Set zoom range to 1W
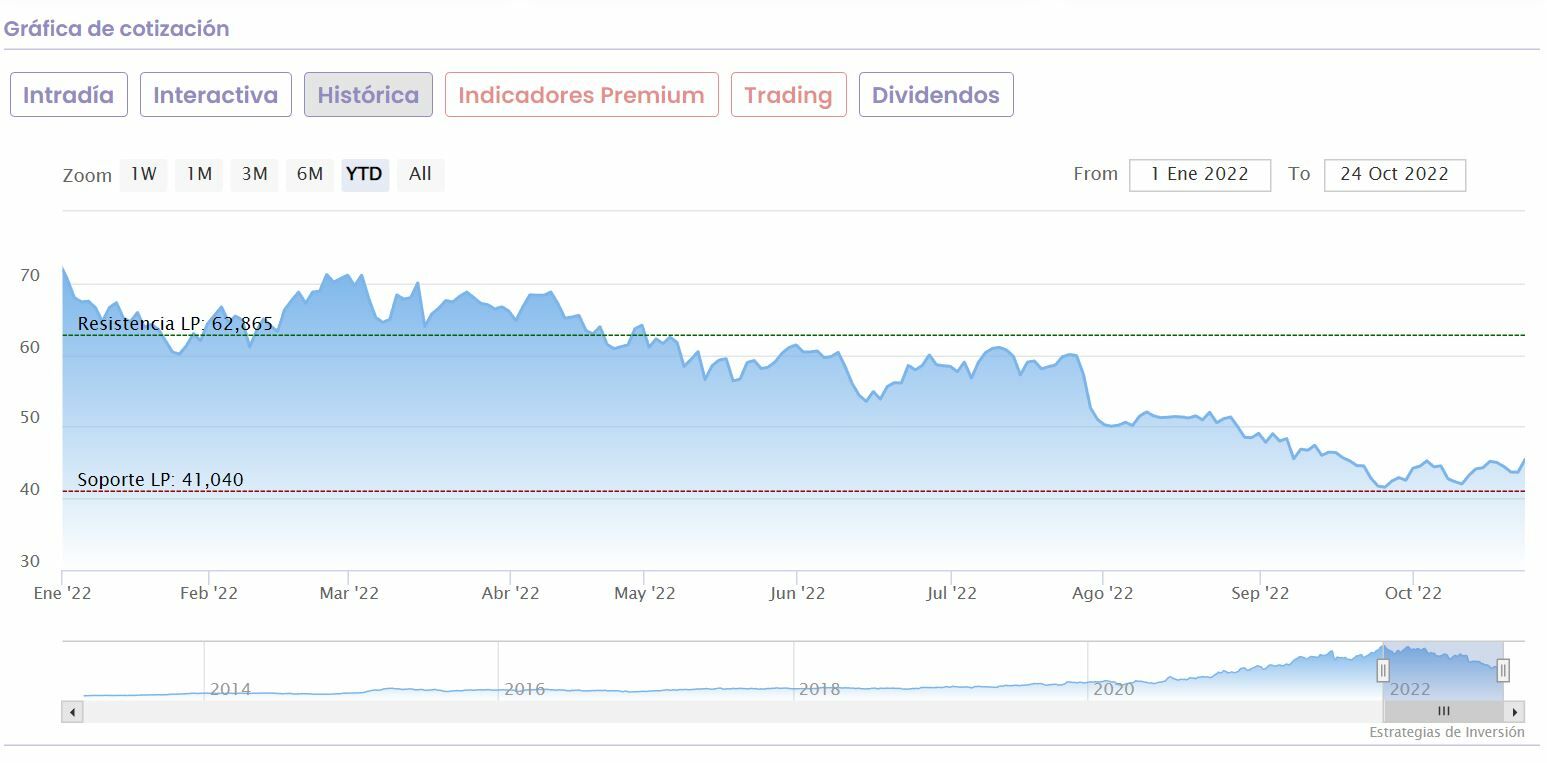The height and width of the screenshot is (763, 1547). click(143, 174)
